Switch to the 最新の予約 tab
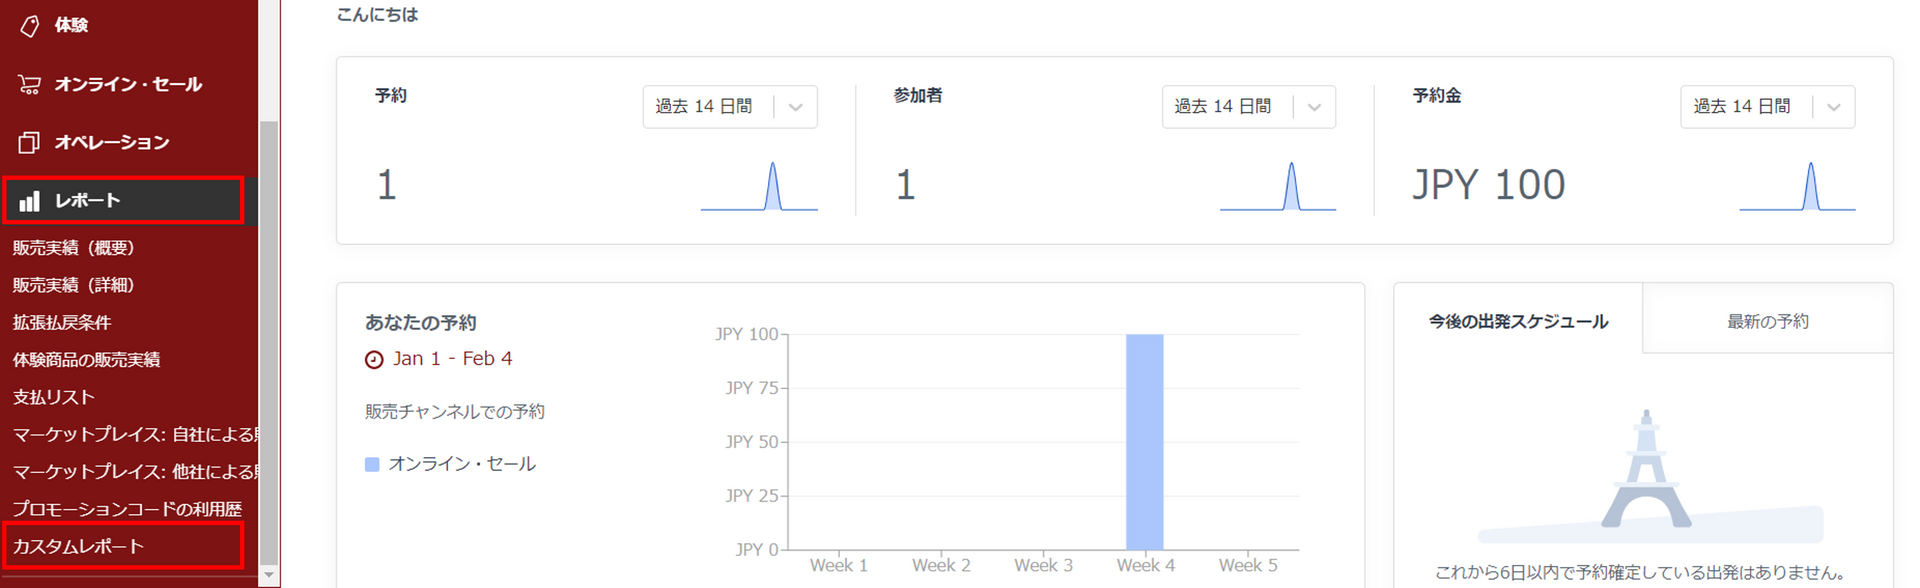 click(1767, 322)
